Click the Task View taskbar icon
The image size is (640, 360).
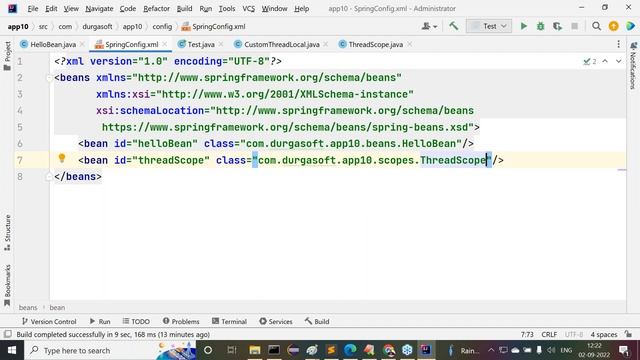point(232,350)
